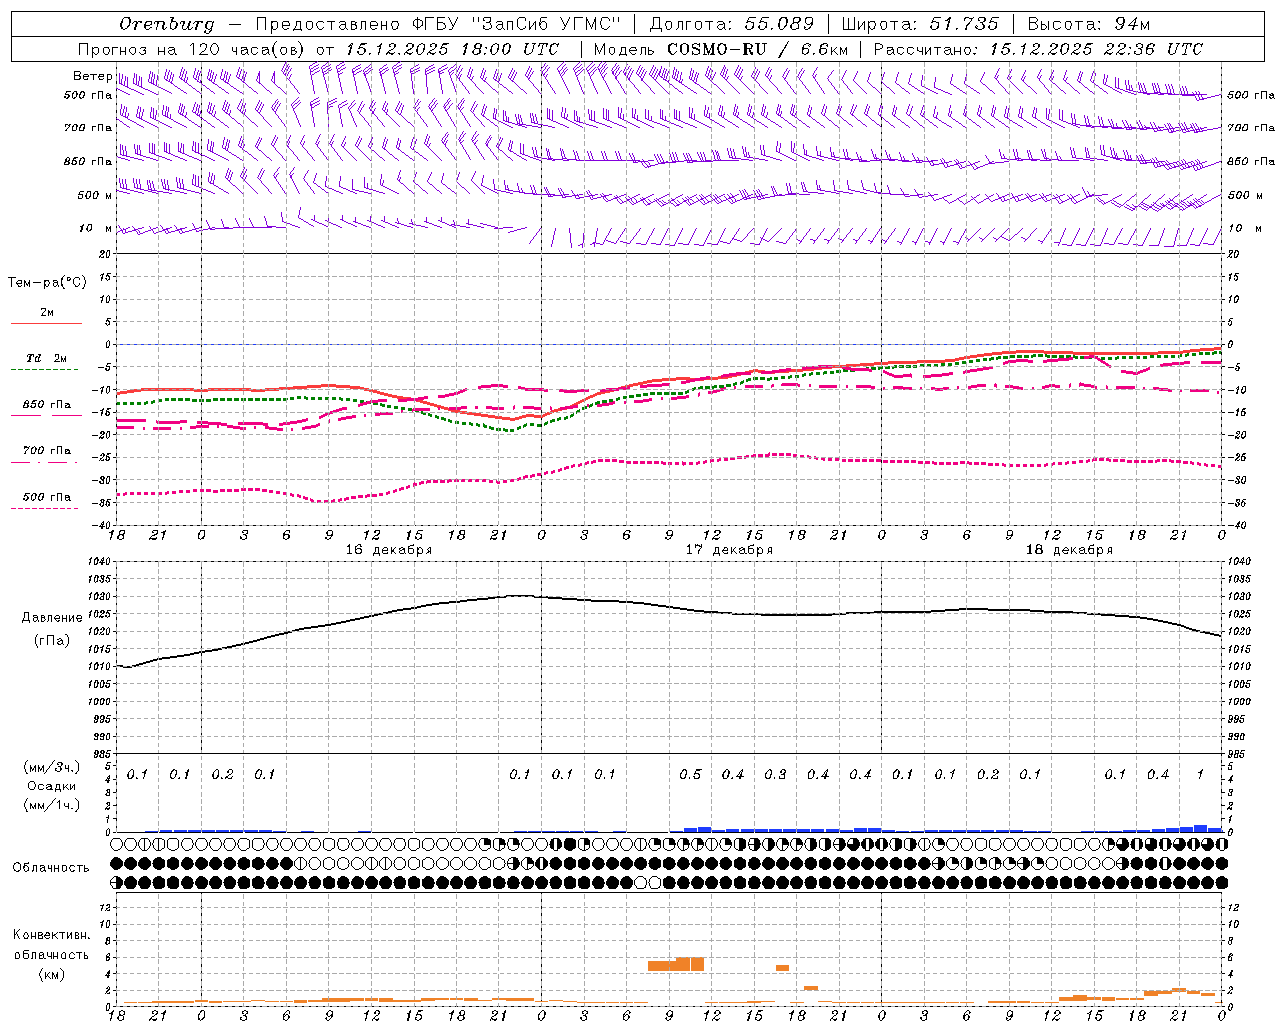The width and height of the screenshot is (1280, 1024).
Task: Click the '0.5' three-hour precipitation value
Action: click(x=690, y=775)
